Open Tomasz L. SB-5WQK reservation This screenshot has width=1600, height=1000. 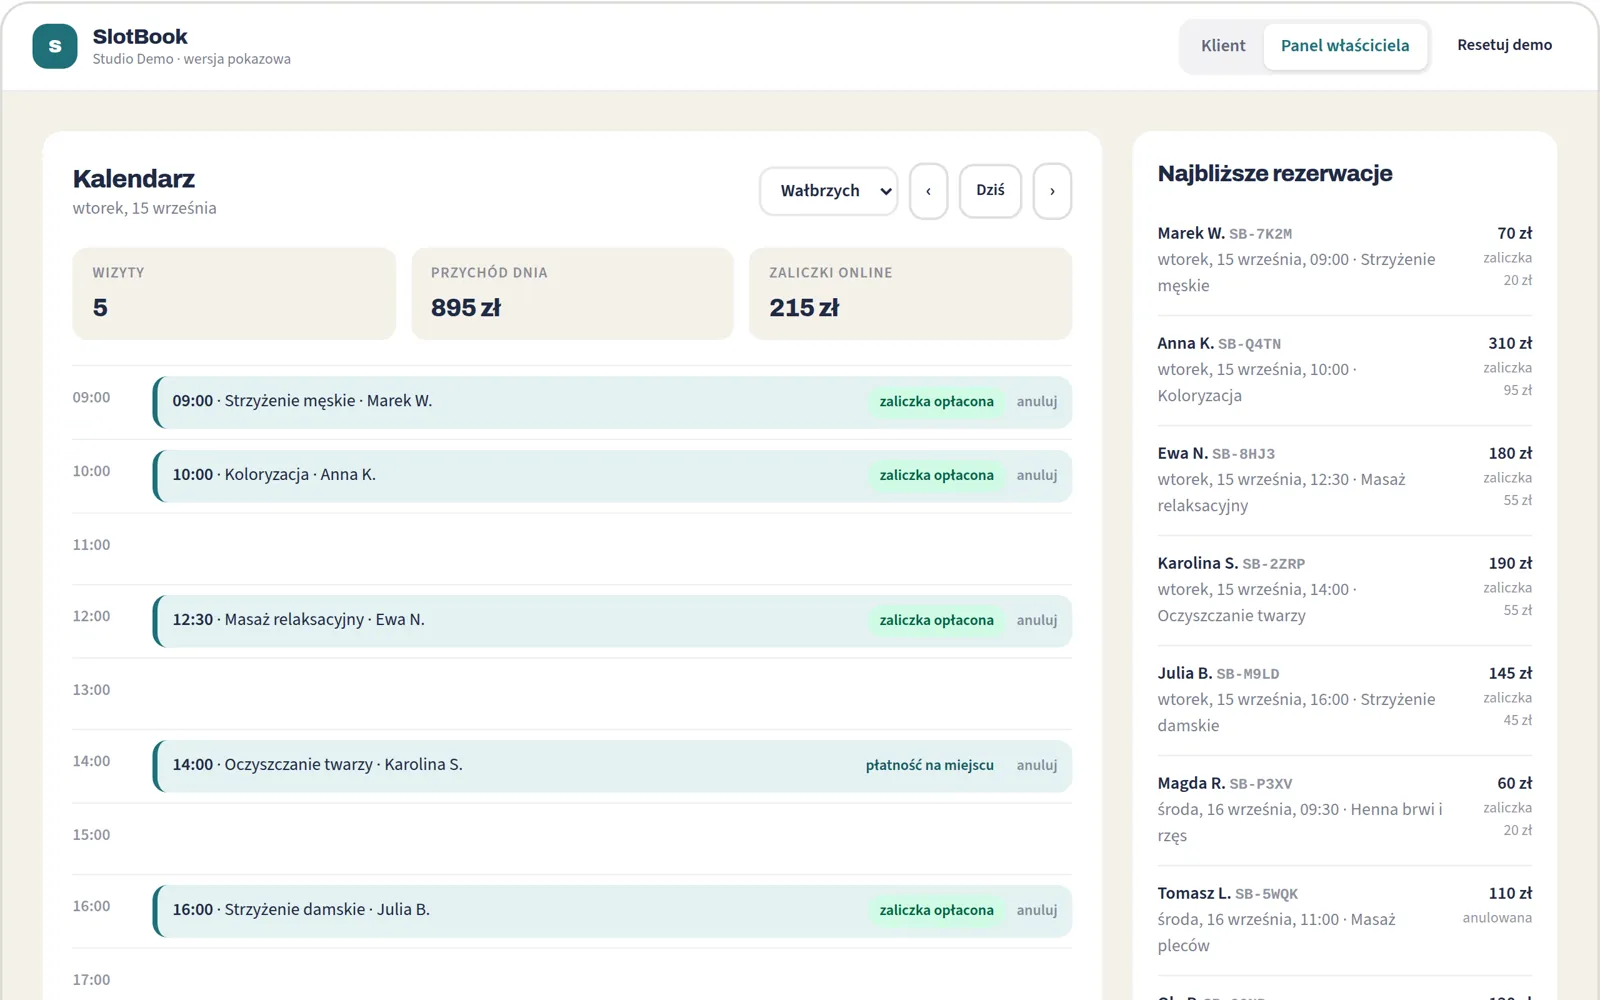[x=1344, y=920]
